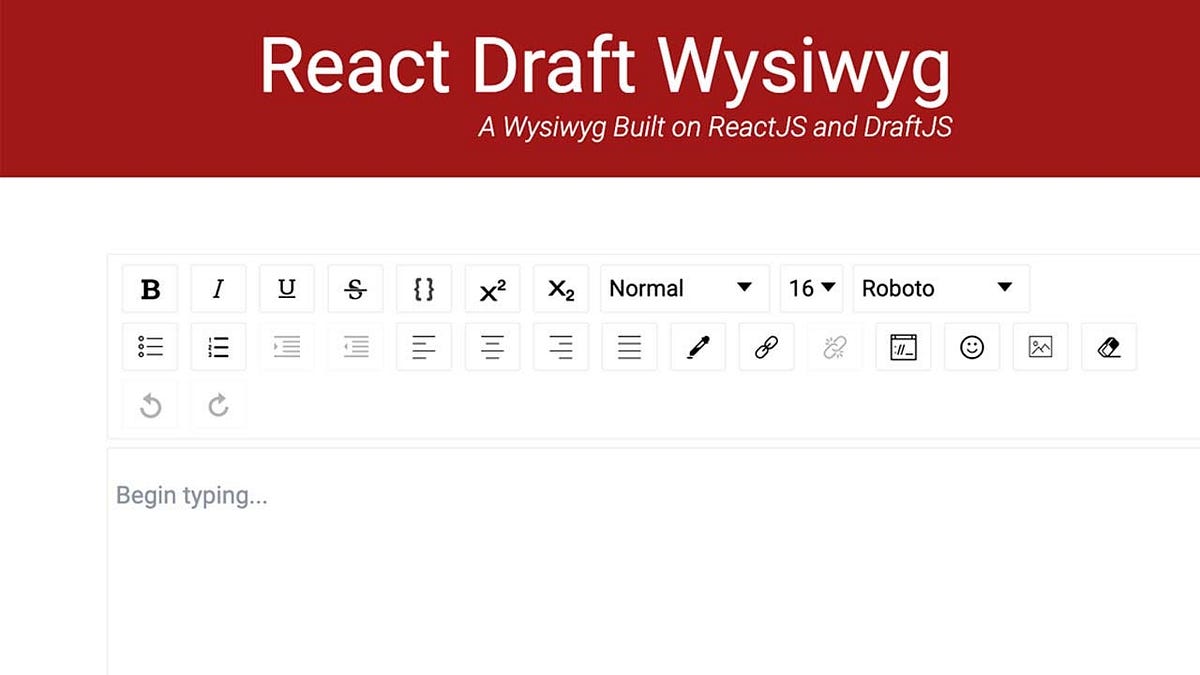The width and height of the screenshot is (1200, 675).
Task: Apply italic styling
Action: pos(218,288)
